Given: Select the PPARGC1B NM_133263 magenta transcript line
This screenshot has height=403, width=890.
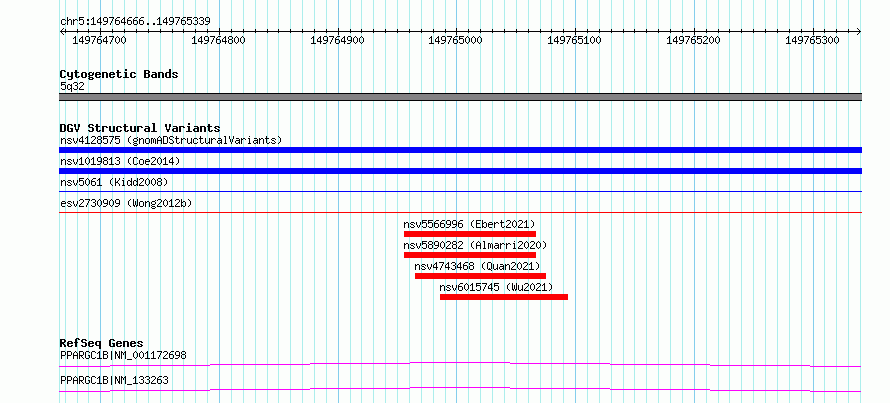Looking at the screenshot, I should 460,389.
